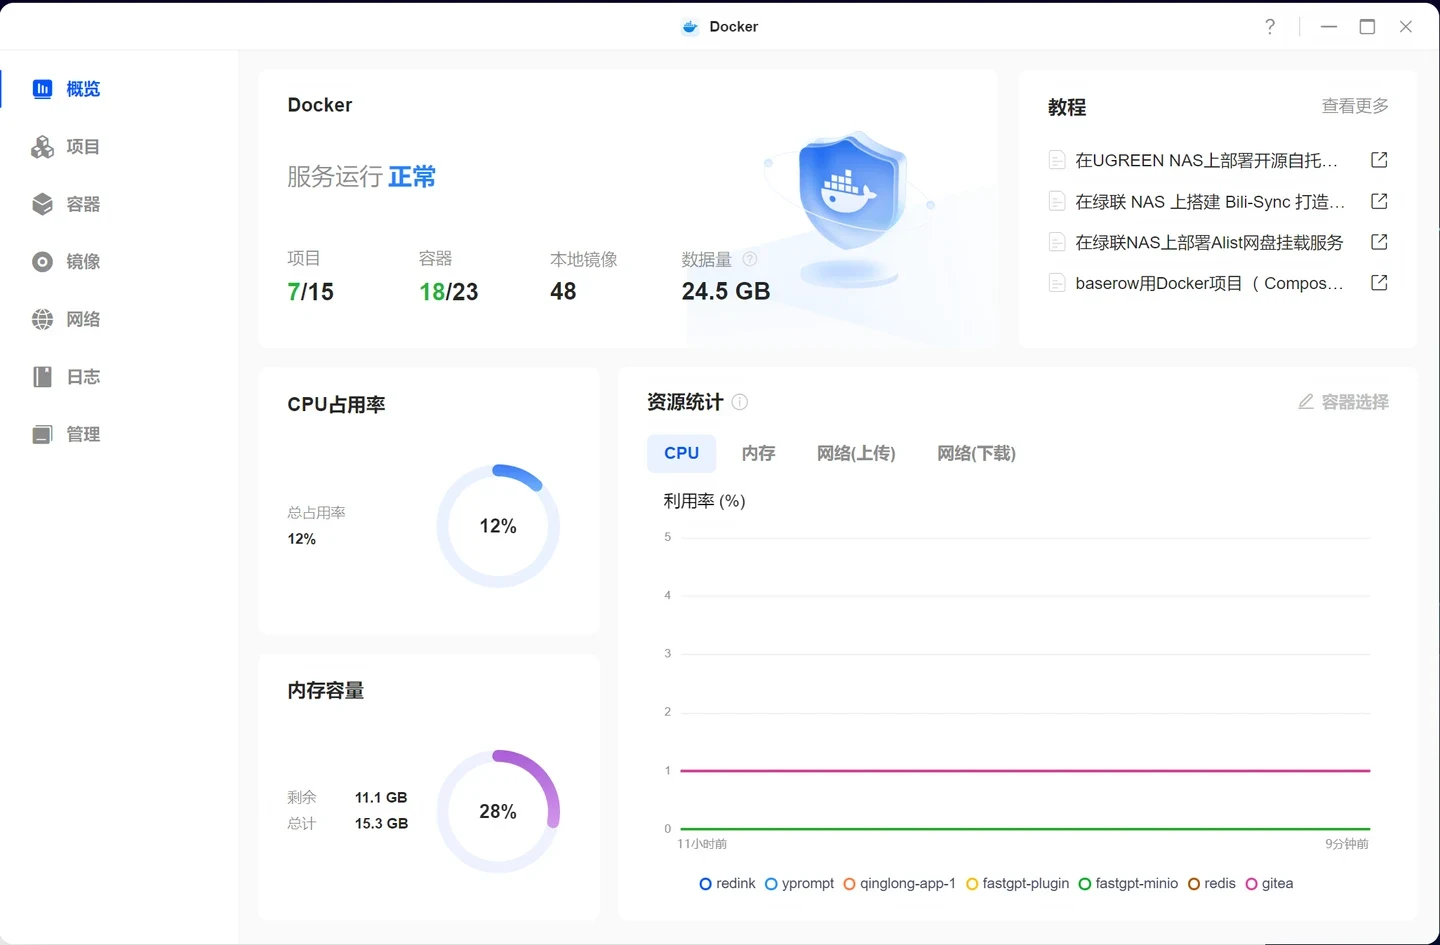Click the CPU 12% usage ring
The image size is (1440, 945).
pos(498,526)
